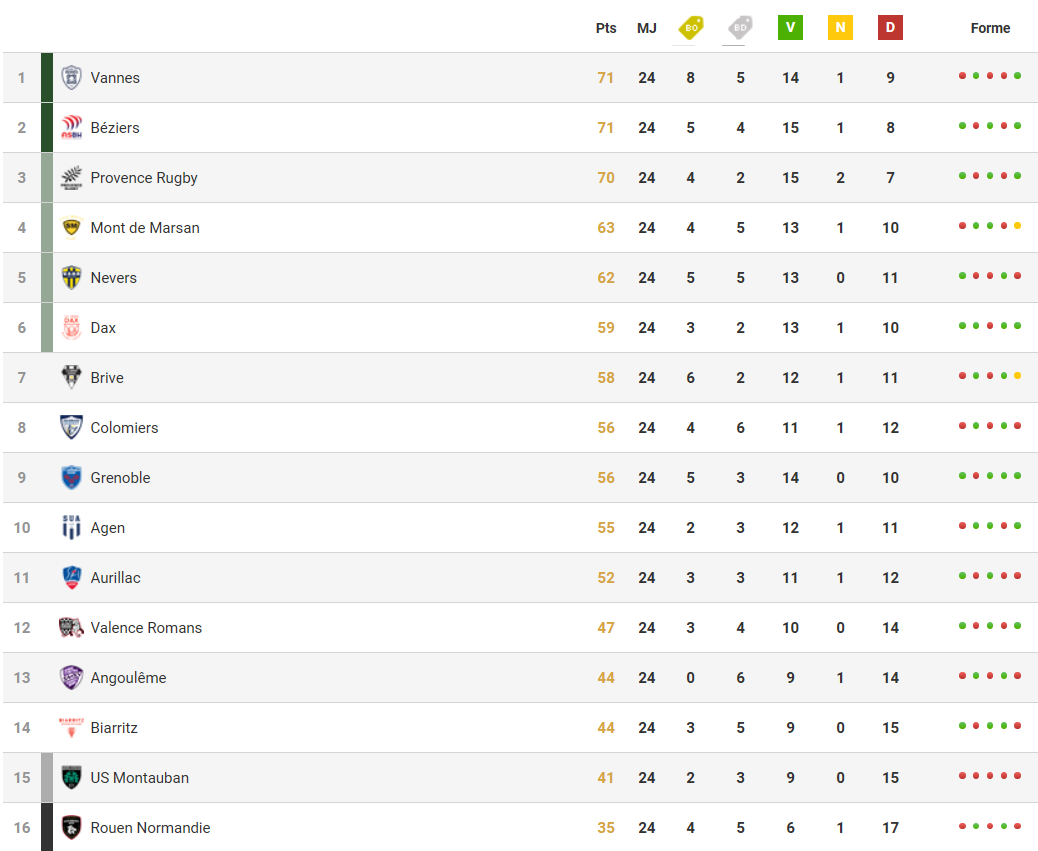Viewport: 1038px width, 851px height.
Task: Click the yellow N draws column icon
Action: (x=840, y=28)
